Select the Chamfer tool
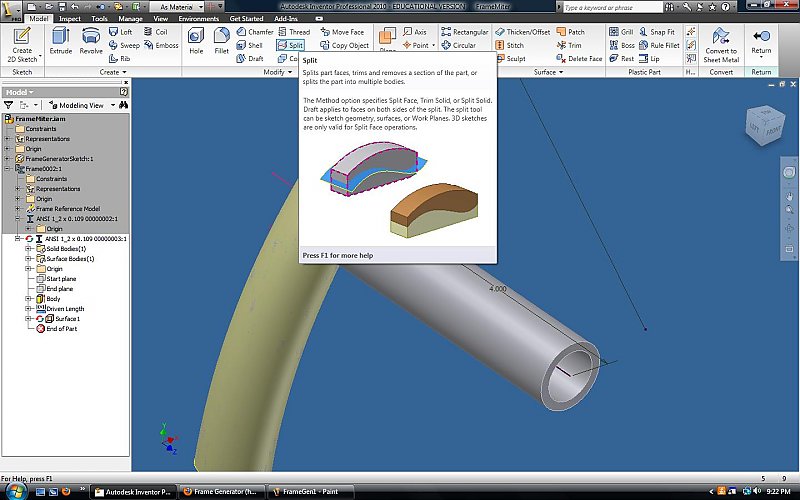800x500 pixels. click(255, 32)
